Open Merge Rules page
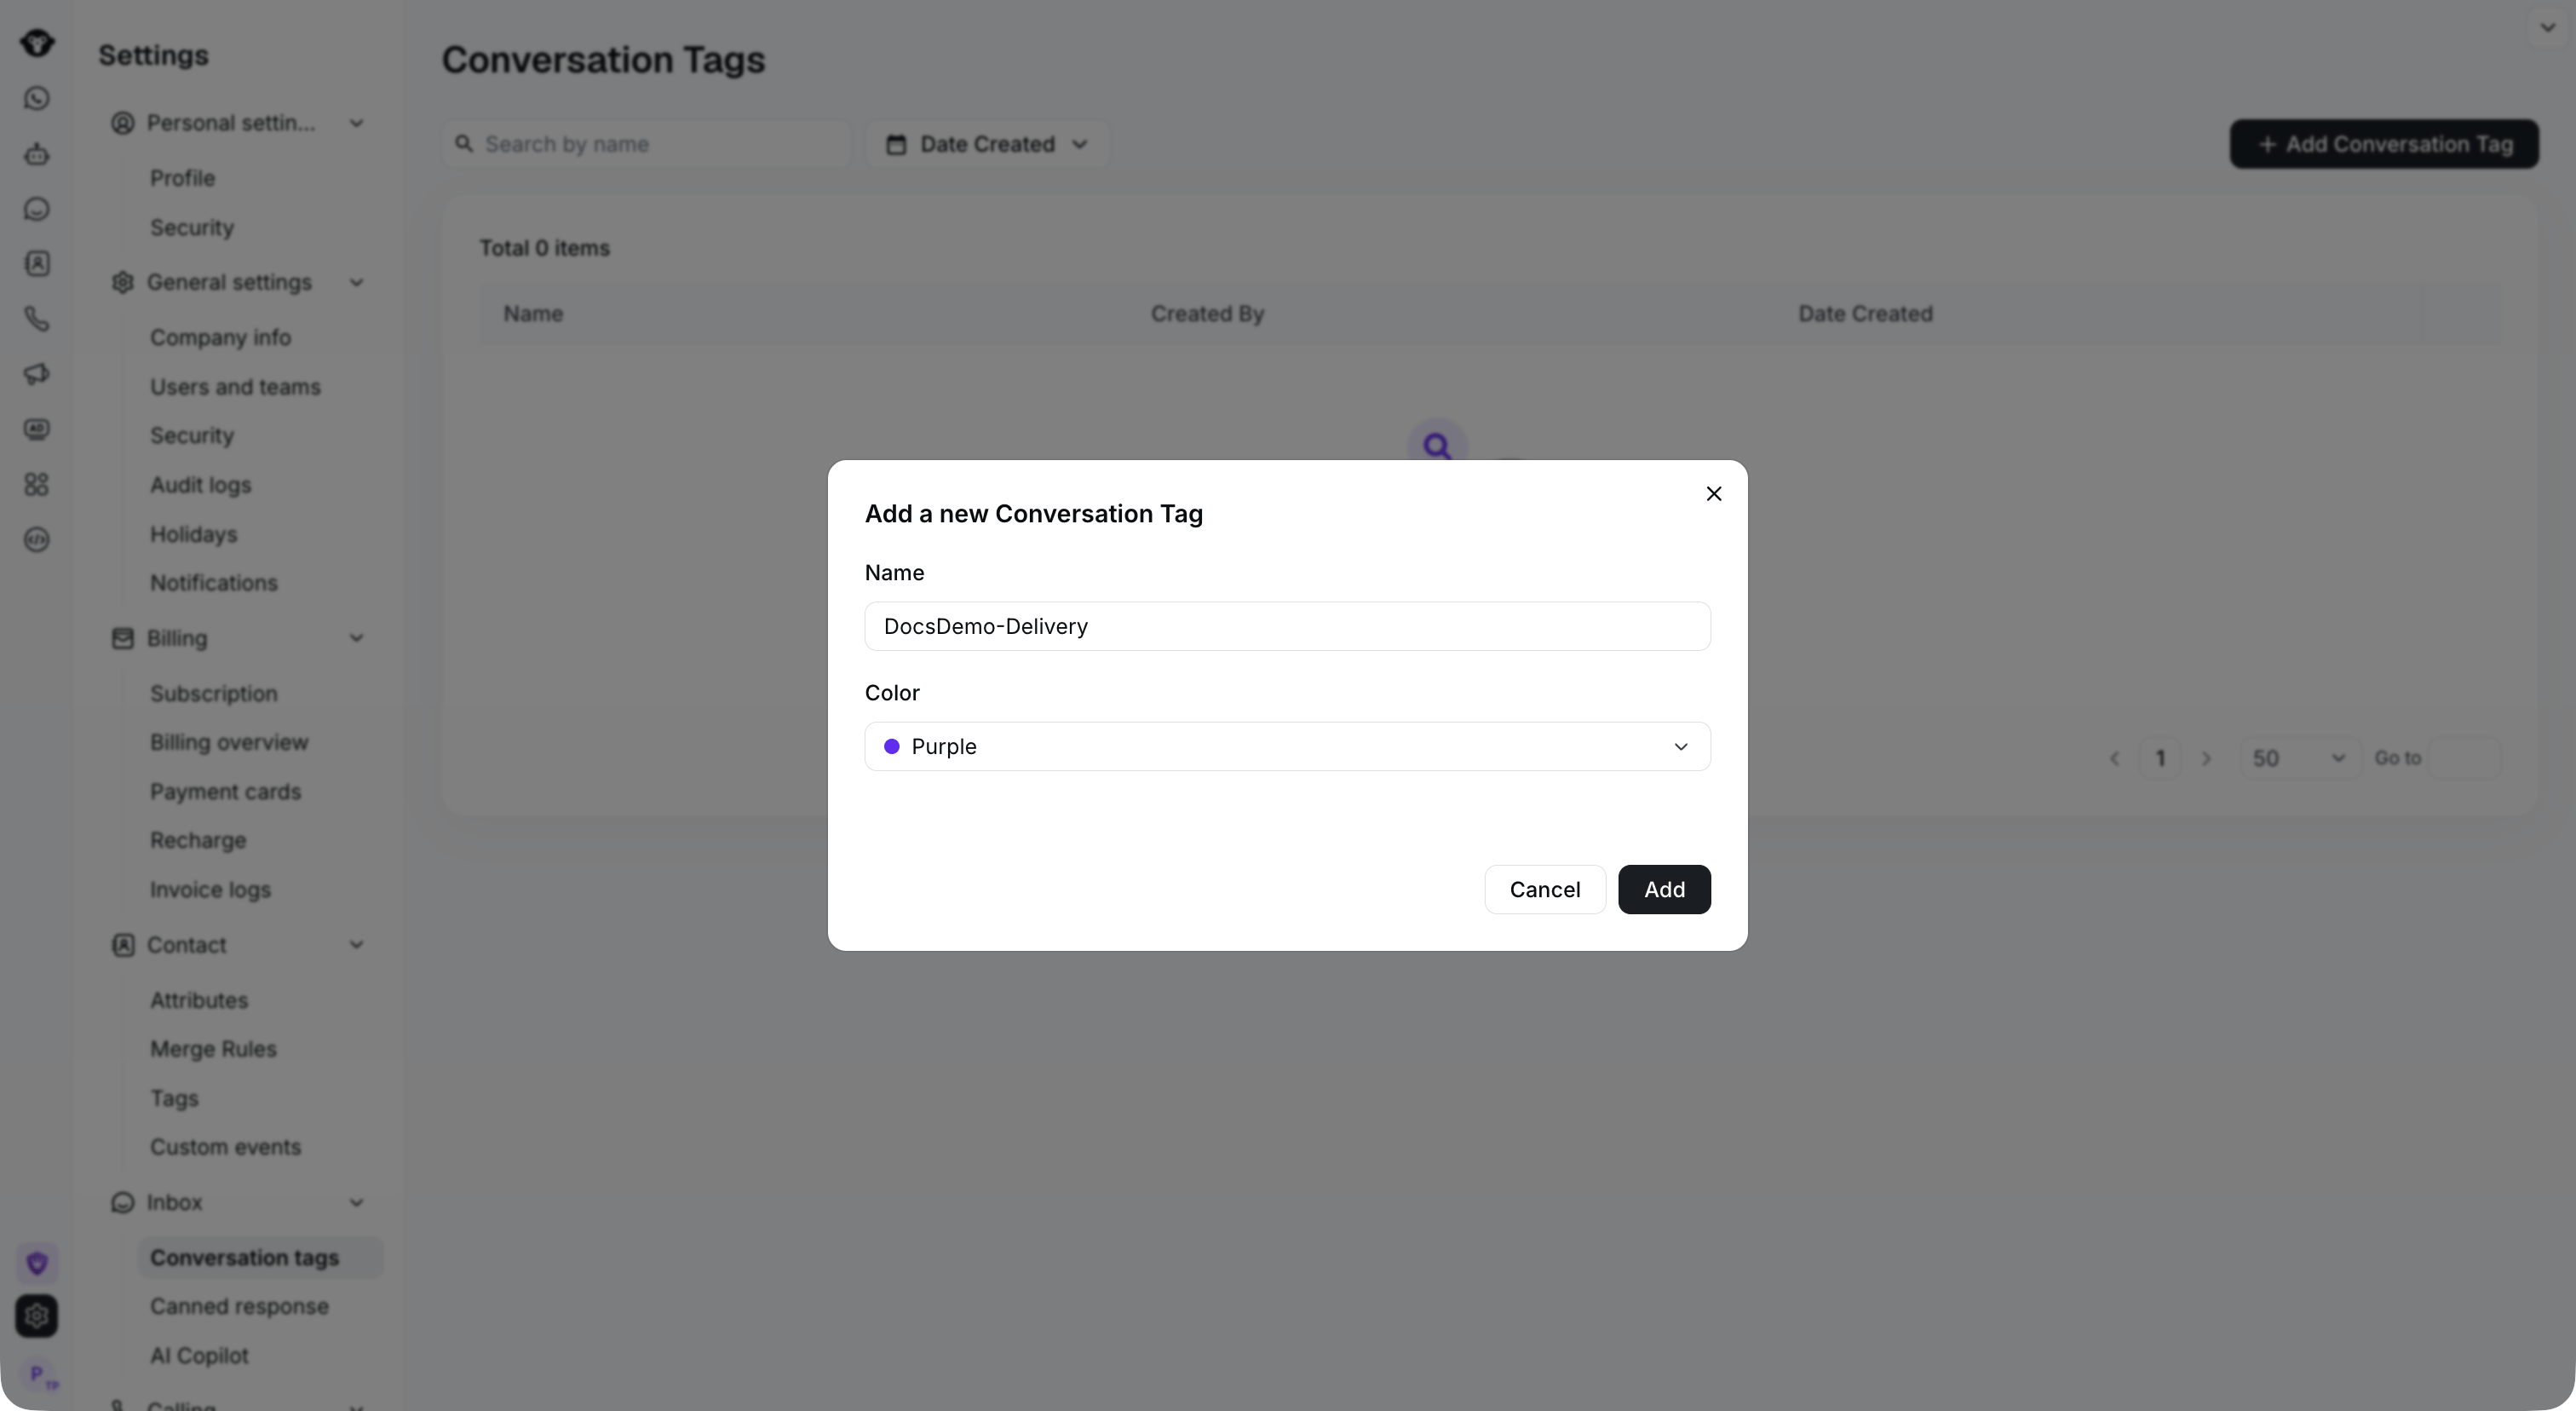Viewport: 2576px width, 1411px height. pyautogui.click(x=213, y=1049)
